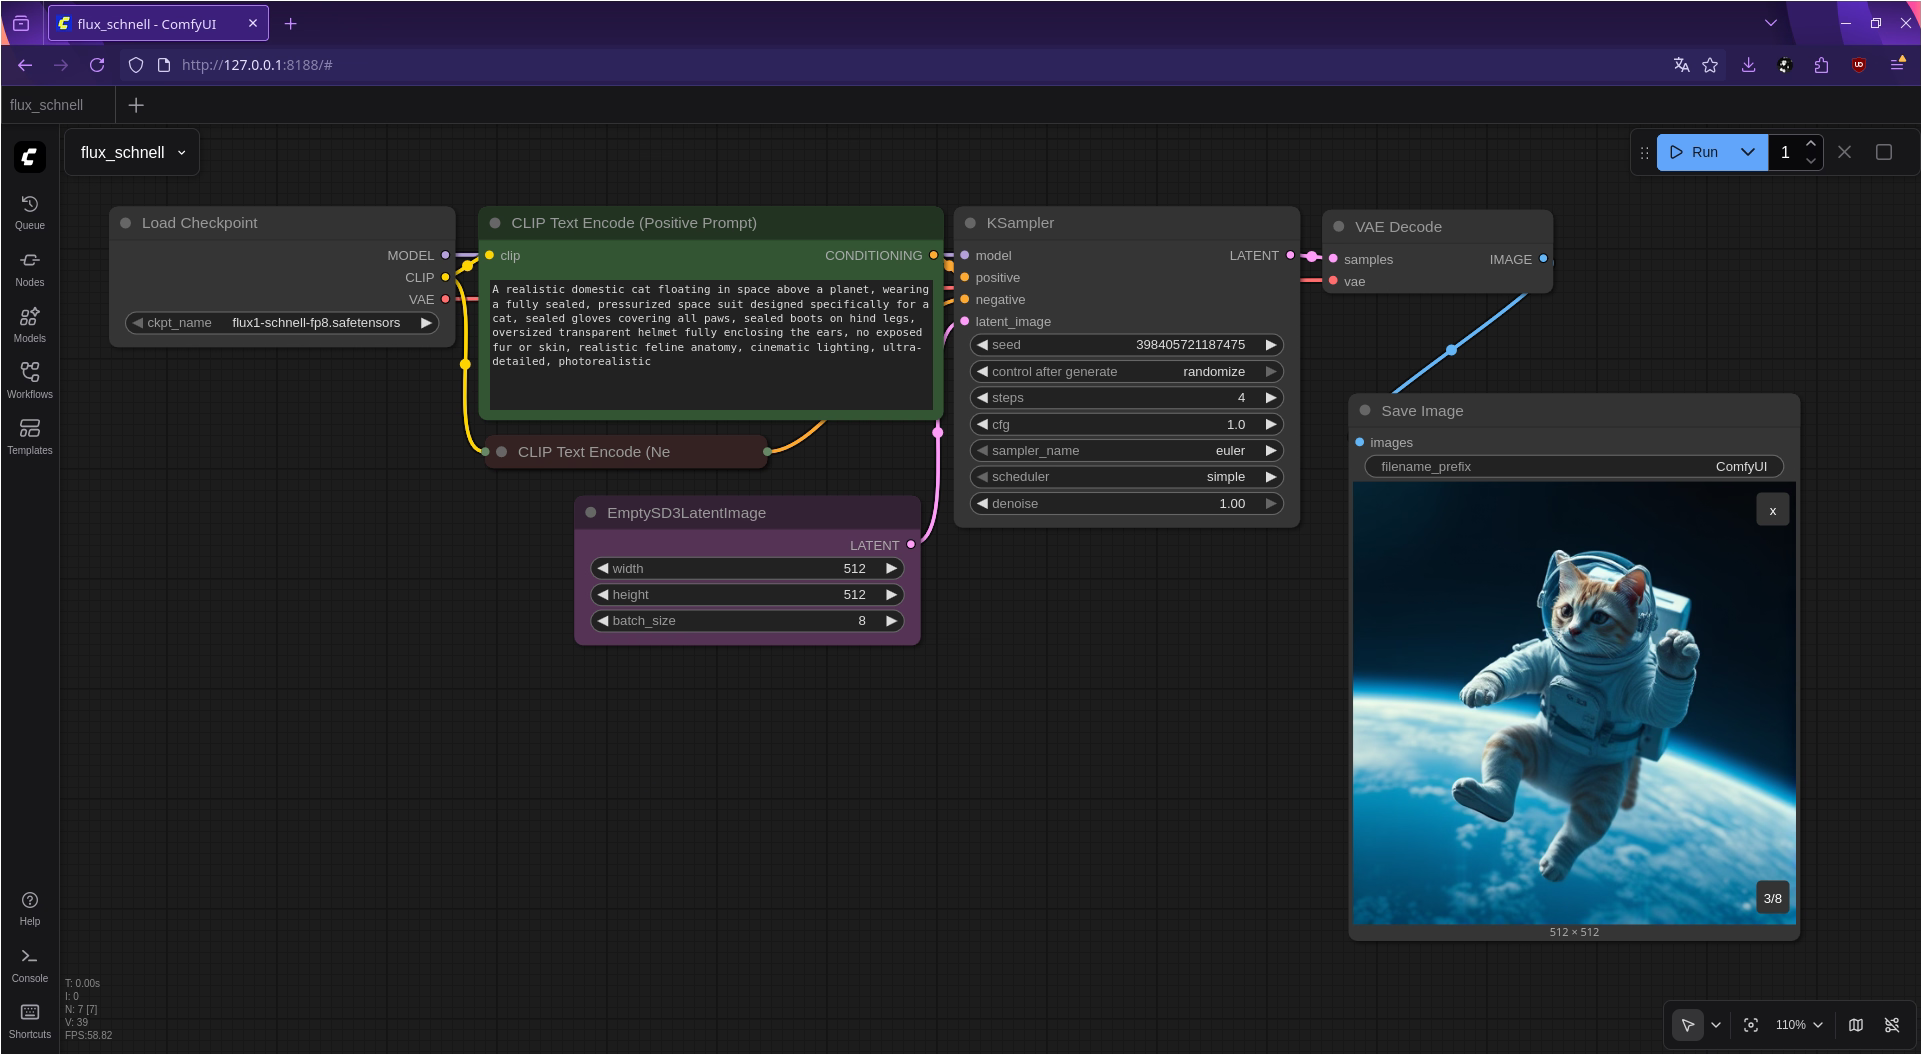1922x1055 pixels.
Task: Open Help from the sidebar
Action: 29,905
